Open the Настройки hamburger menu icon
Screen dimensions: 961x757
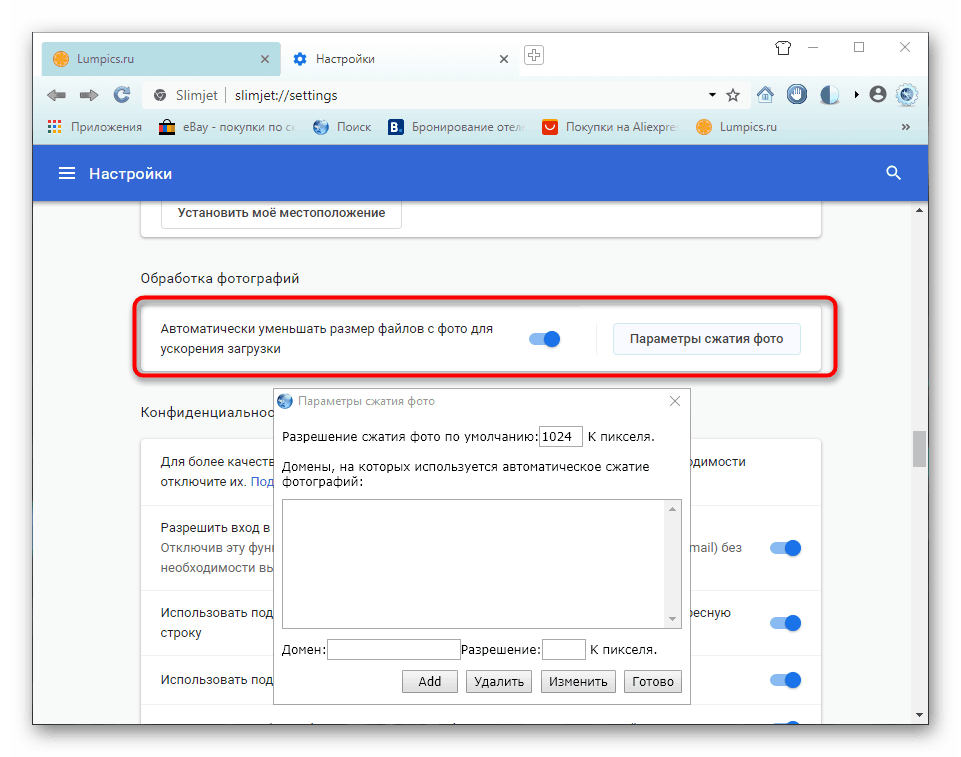66,172
